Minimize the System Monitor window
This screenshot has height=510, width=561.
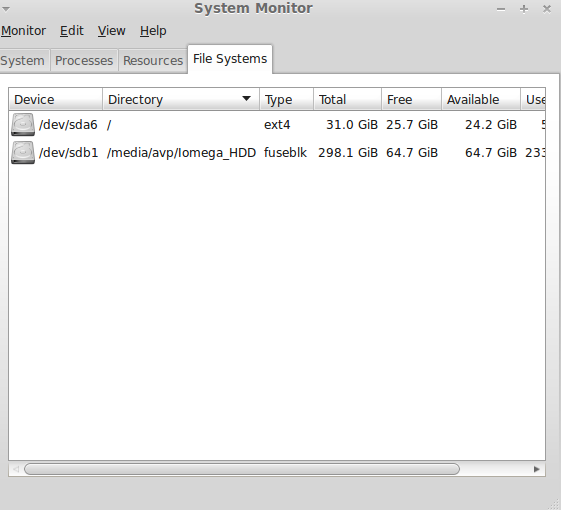point(501,9)
